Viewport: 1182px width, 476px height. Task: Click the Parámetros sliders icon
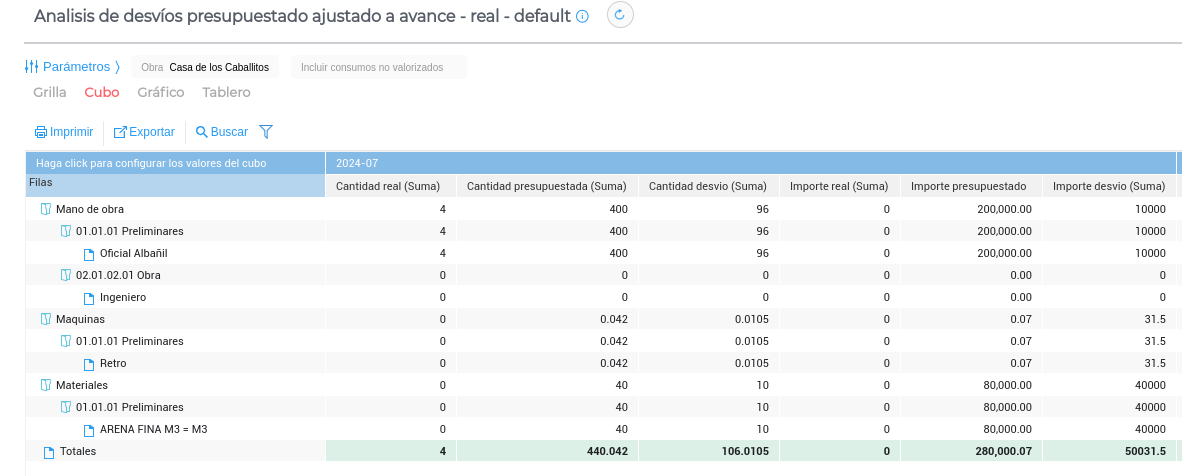(x=32, y=67)
